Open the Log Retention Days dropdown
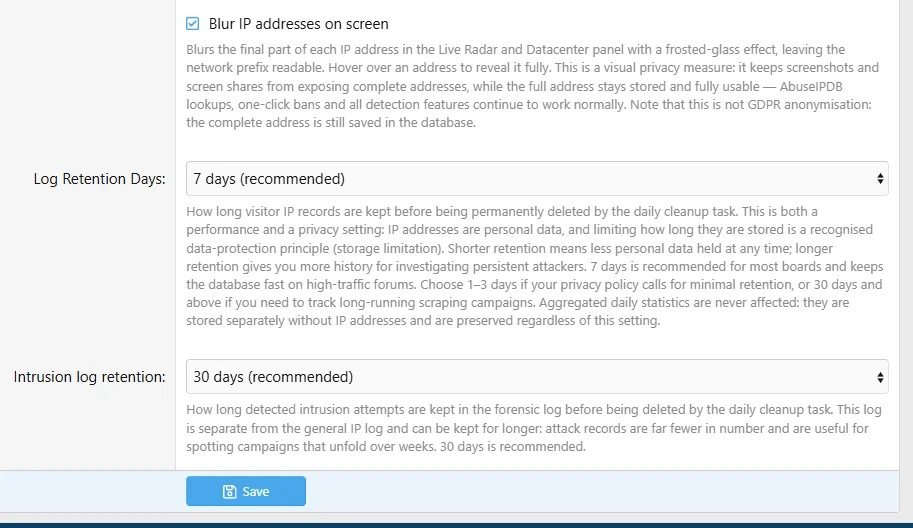 click(x=537, y=178)
